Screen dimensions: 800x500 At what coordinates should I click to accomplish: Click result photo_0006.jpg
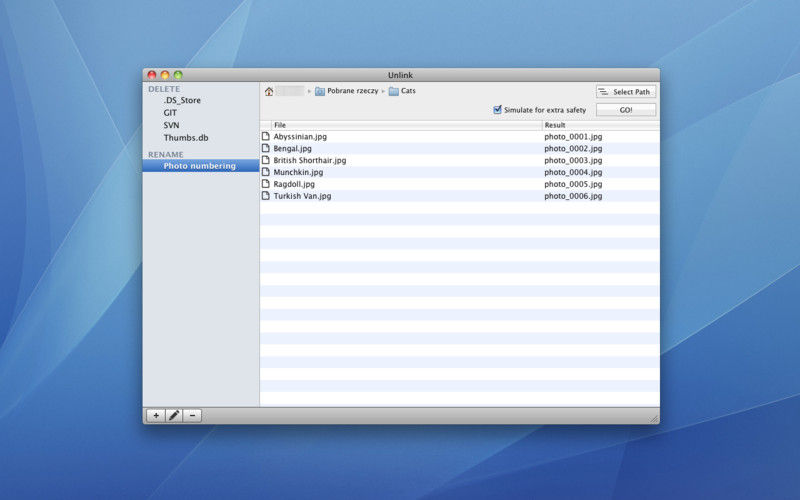[573, 196]
